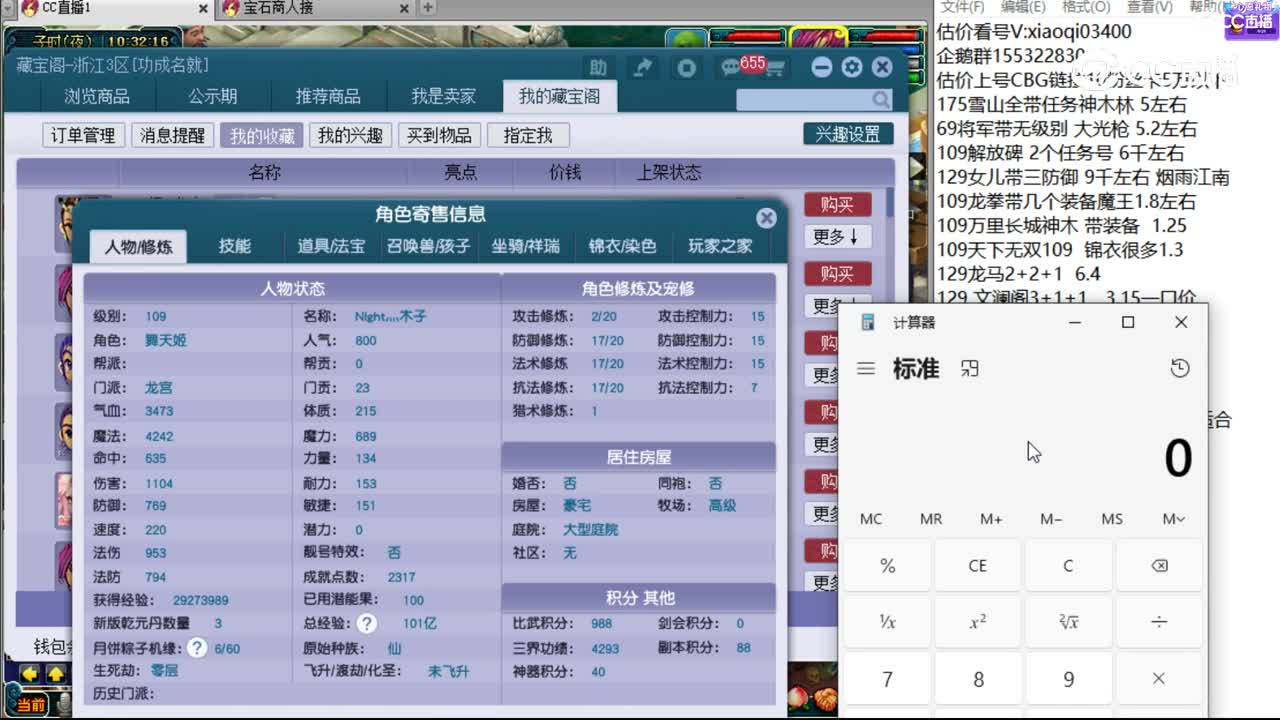
Task: Click the yellow left arrow icon at bottom left
Action: coord(29,674)
